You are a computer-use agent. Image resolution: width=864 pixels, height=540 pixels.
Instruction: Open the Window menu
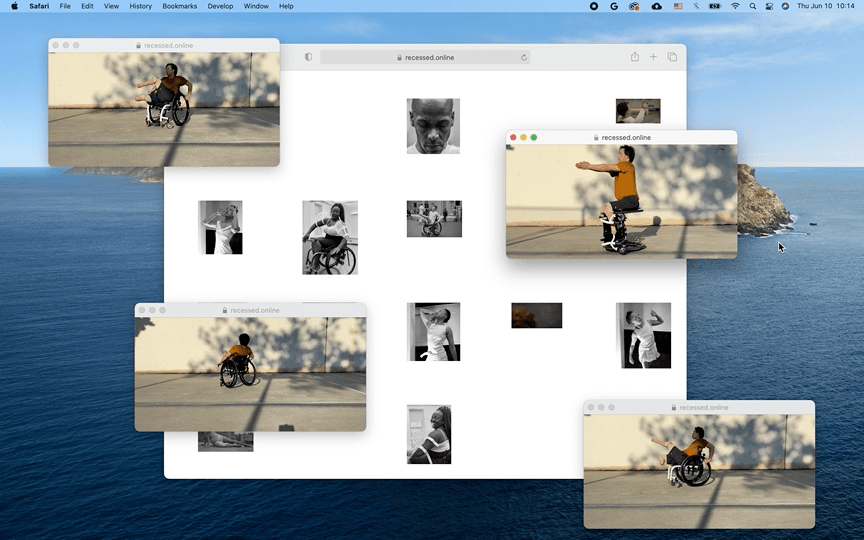(256, 6)
